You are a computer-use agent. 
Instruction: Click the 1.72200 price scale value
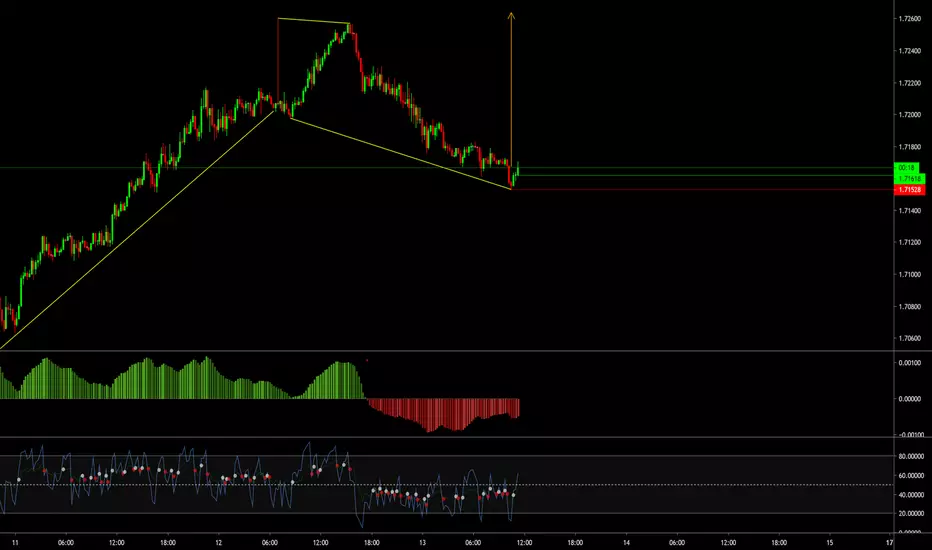click(x=909, y=83)
